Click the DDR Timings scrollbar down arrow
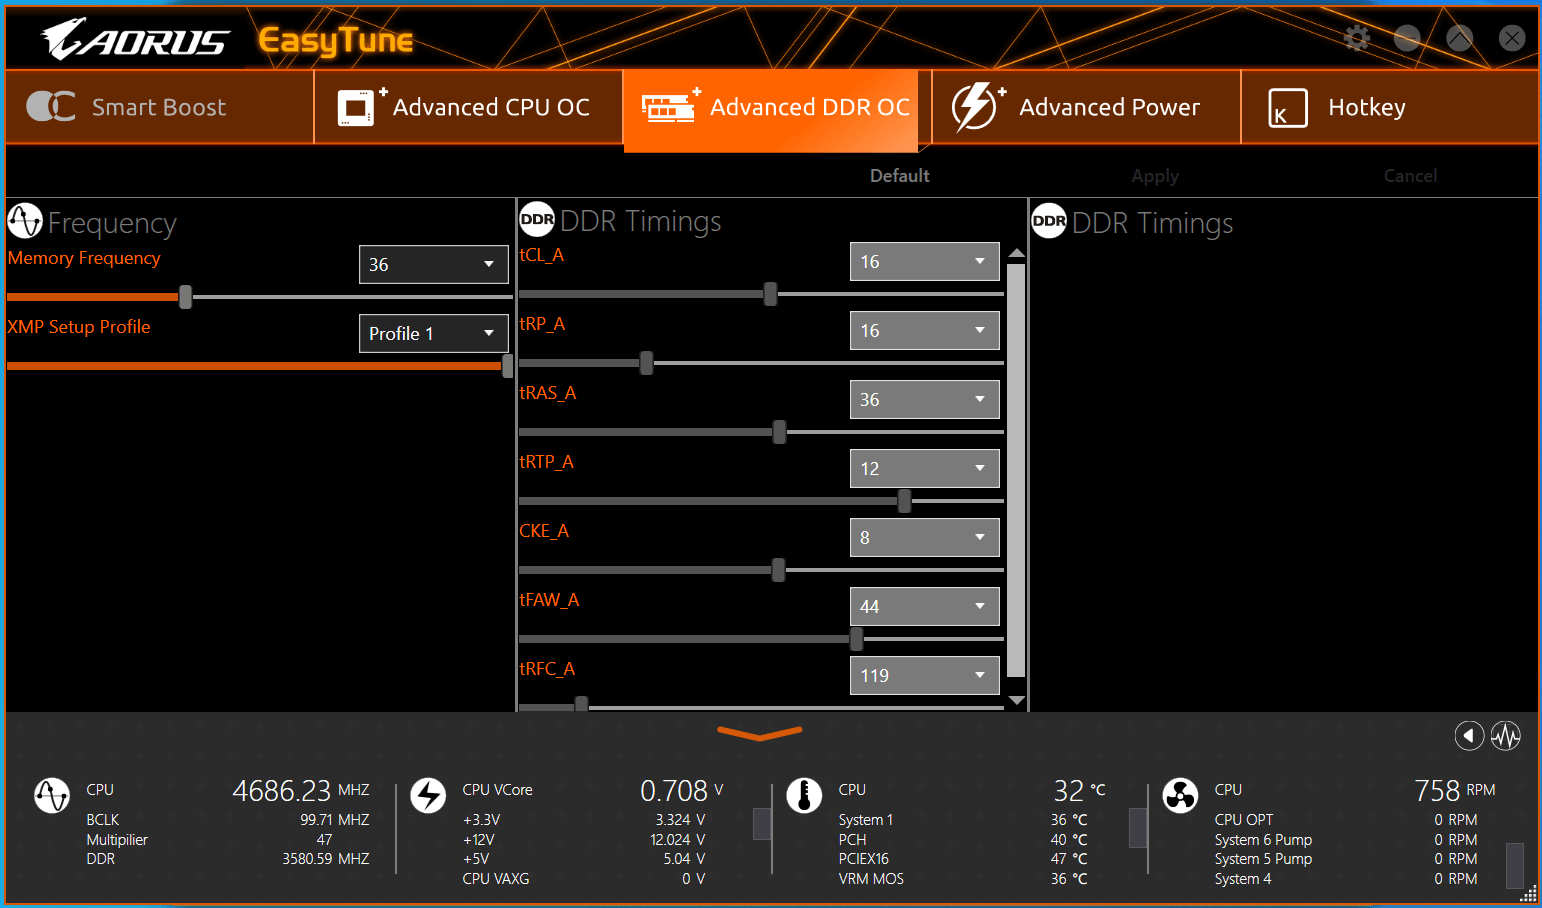1542x908 pixels. point(1017,700)
